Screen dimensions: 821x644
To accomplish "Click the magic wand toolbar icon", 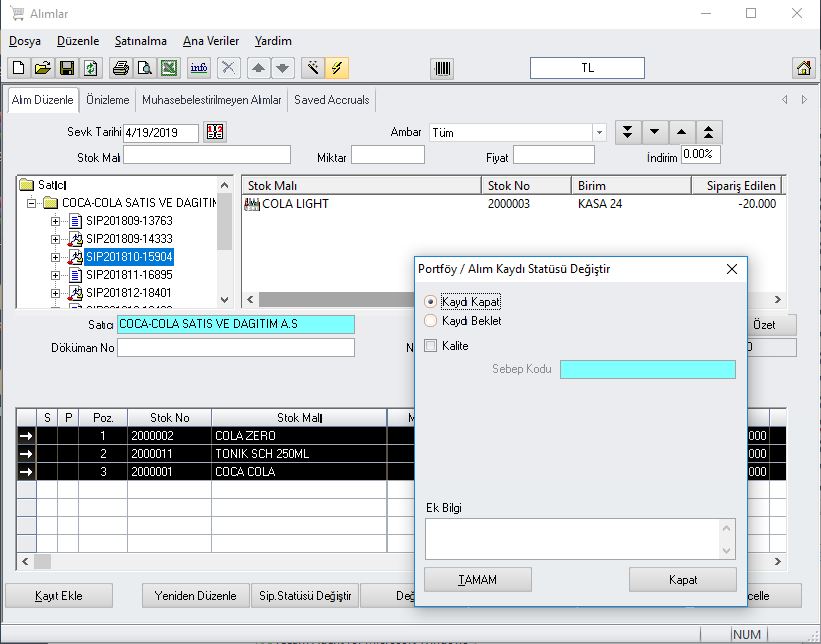I will coord(313,68).
